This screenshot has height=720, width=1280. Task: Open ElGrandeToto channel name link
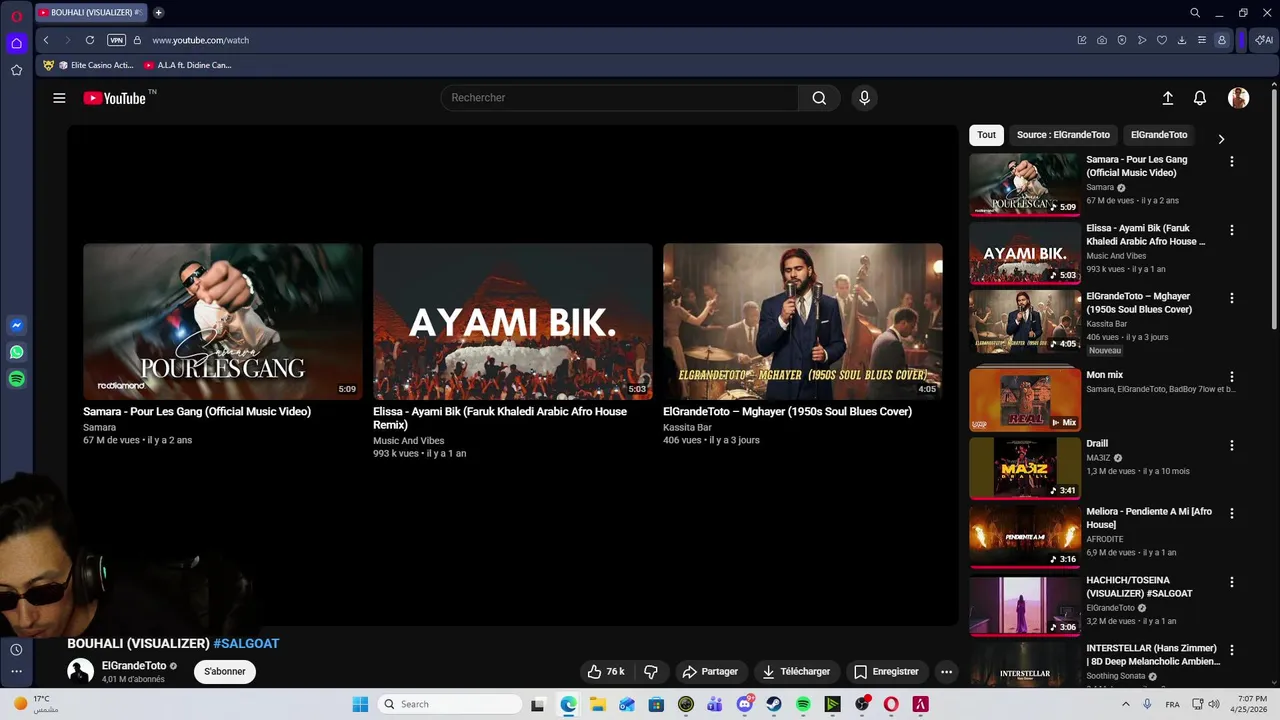134,666
